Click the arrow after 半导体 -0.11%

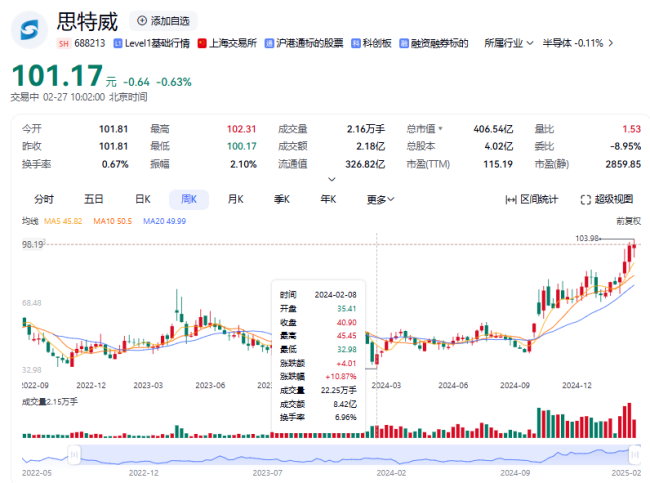coord(611,43)
